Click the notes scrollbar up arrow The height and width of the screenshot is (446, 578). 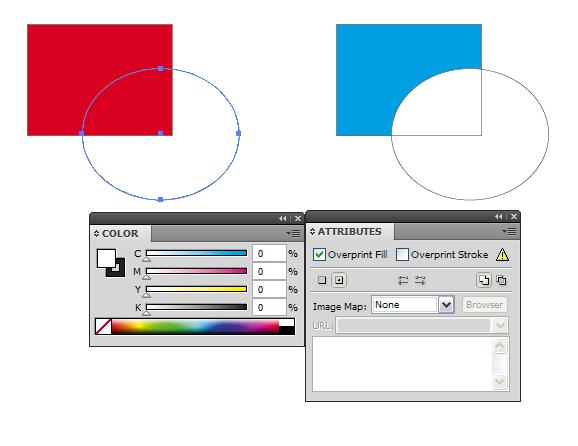(500, 346)
